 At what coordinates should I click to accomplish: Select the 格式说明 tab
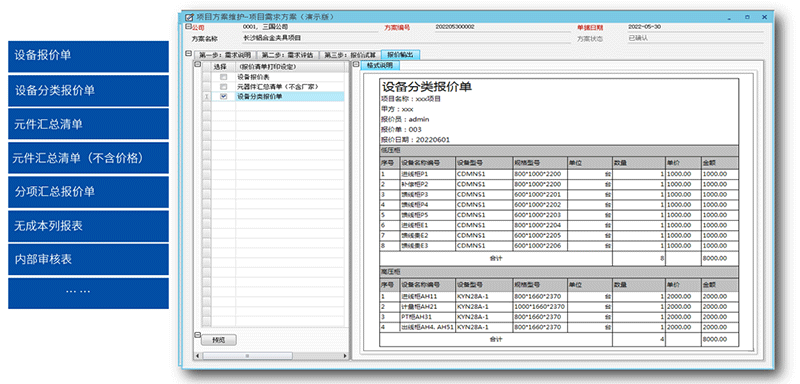380,65
